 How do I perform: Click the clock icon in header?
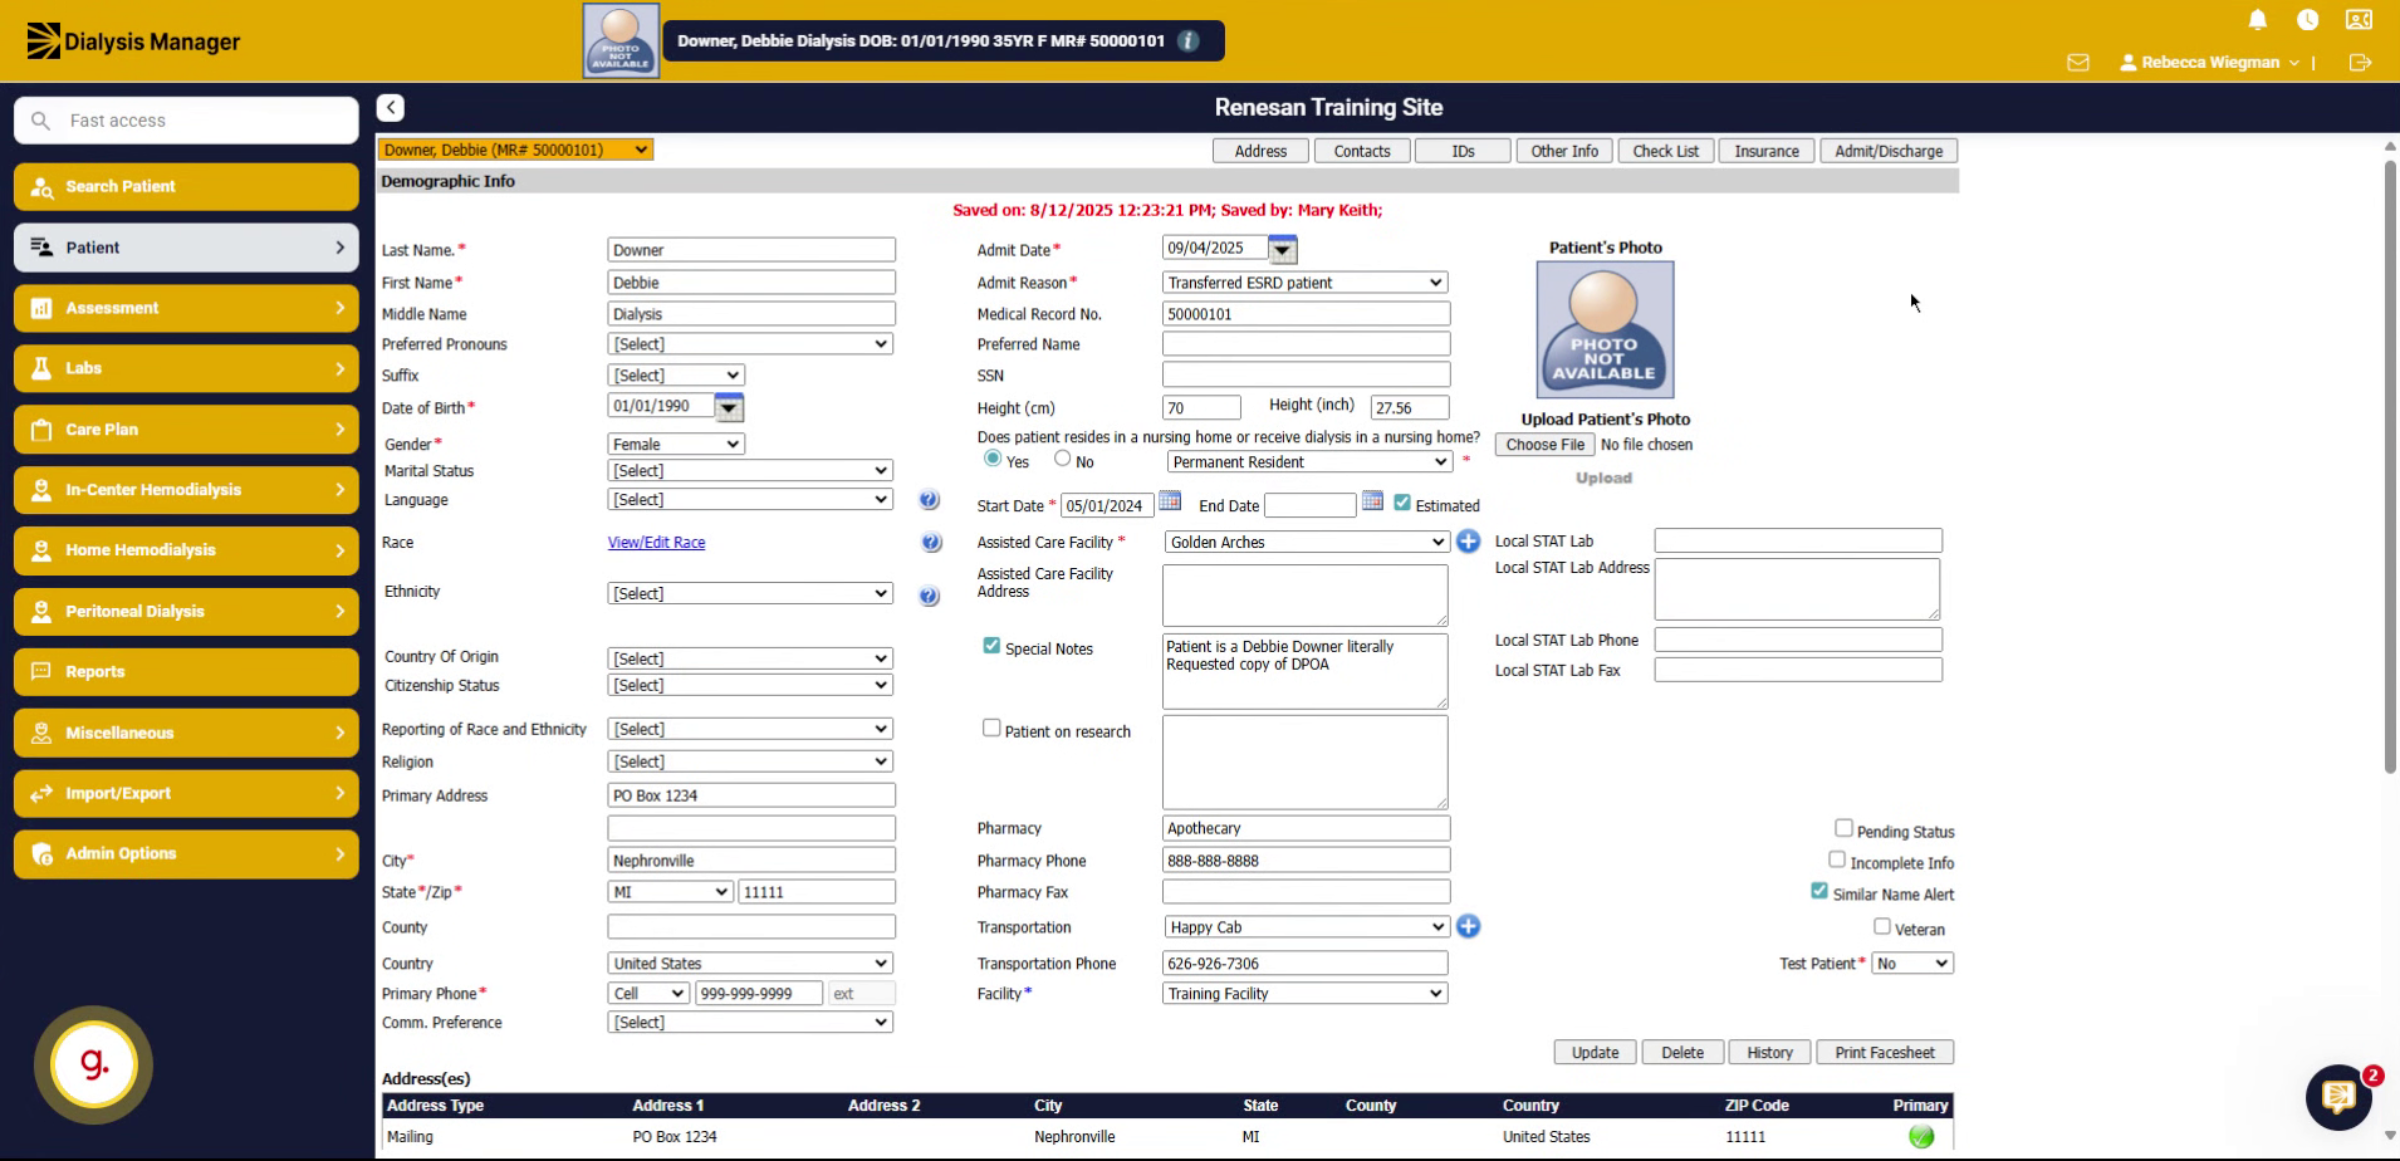tap(2307, 20)
